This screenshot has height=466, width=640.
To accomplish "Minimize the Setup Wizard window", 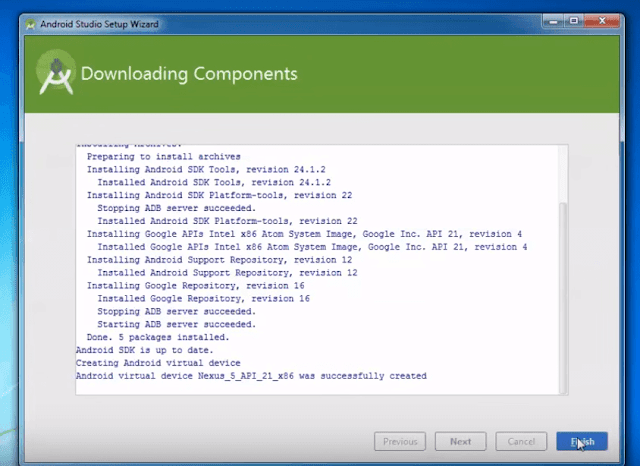I will pyautogui.click(x=553, y=21).
